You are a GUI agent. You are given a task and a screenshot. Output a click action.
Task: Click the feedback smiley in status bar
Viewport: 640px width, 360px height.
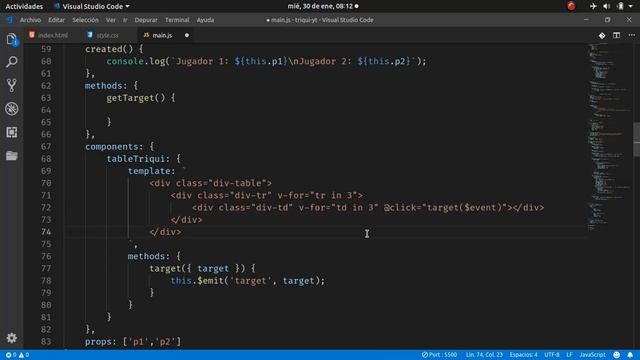click(x=617, y=355)
